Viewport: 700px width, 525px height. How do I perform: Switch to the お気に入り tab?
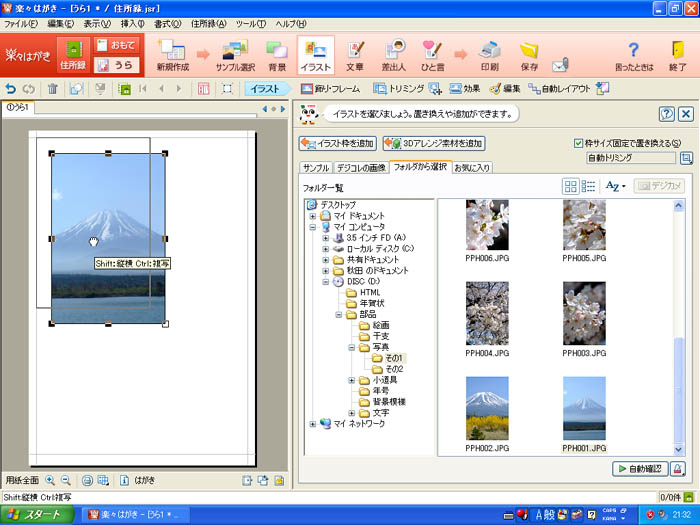tap(472, 167)
